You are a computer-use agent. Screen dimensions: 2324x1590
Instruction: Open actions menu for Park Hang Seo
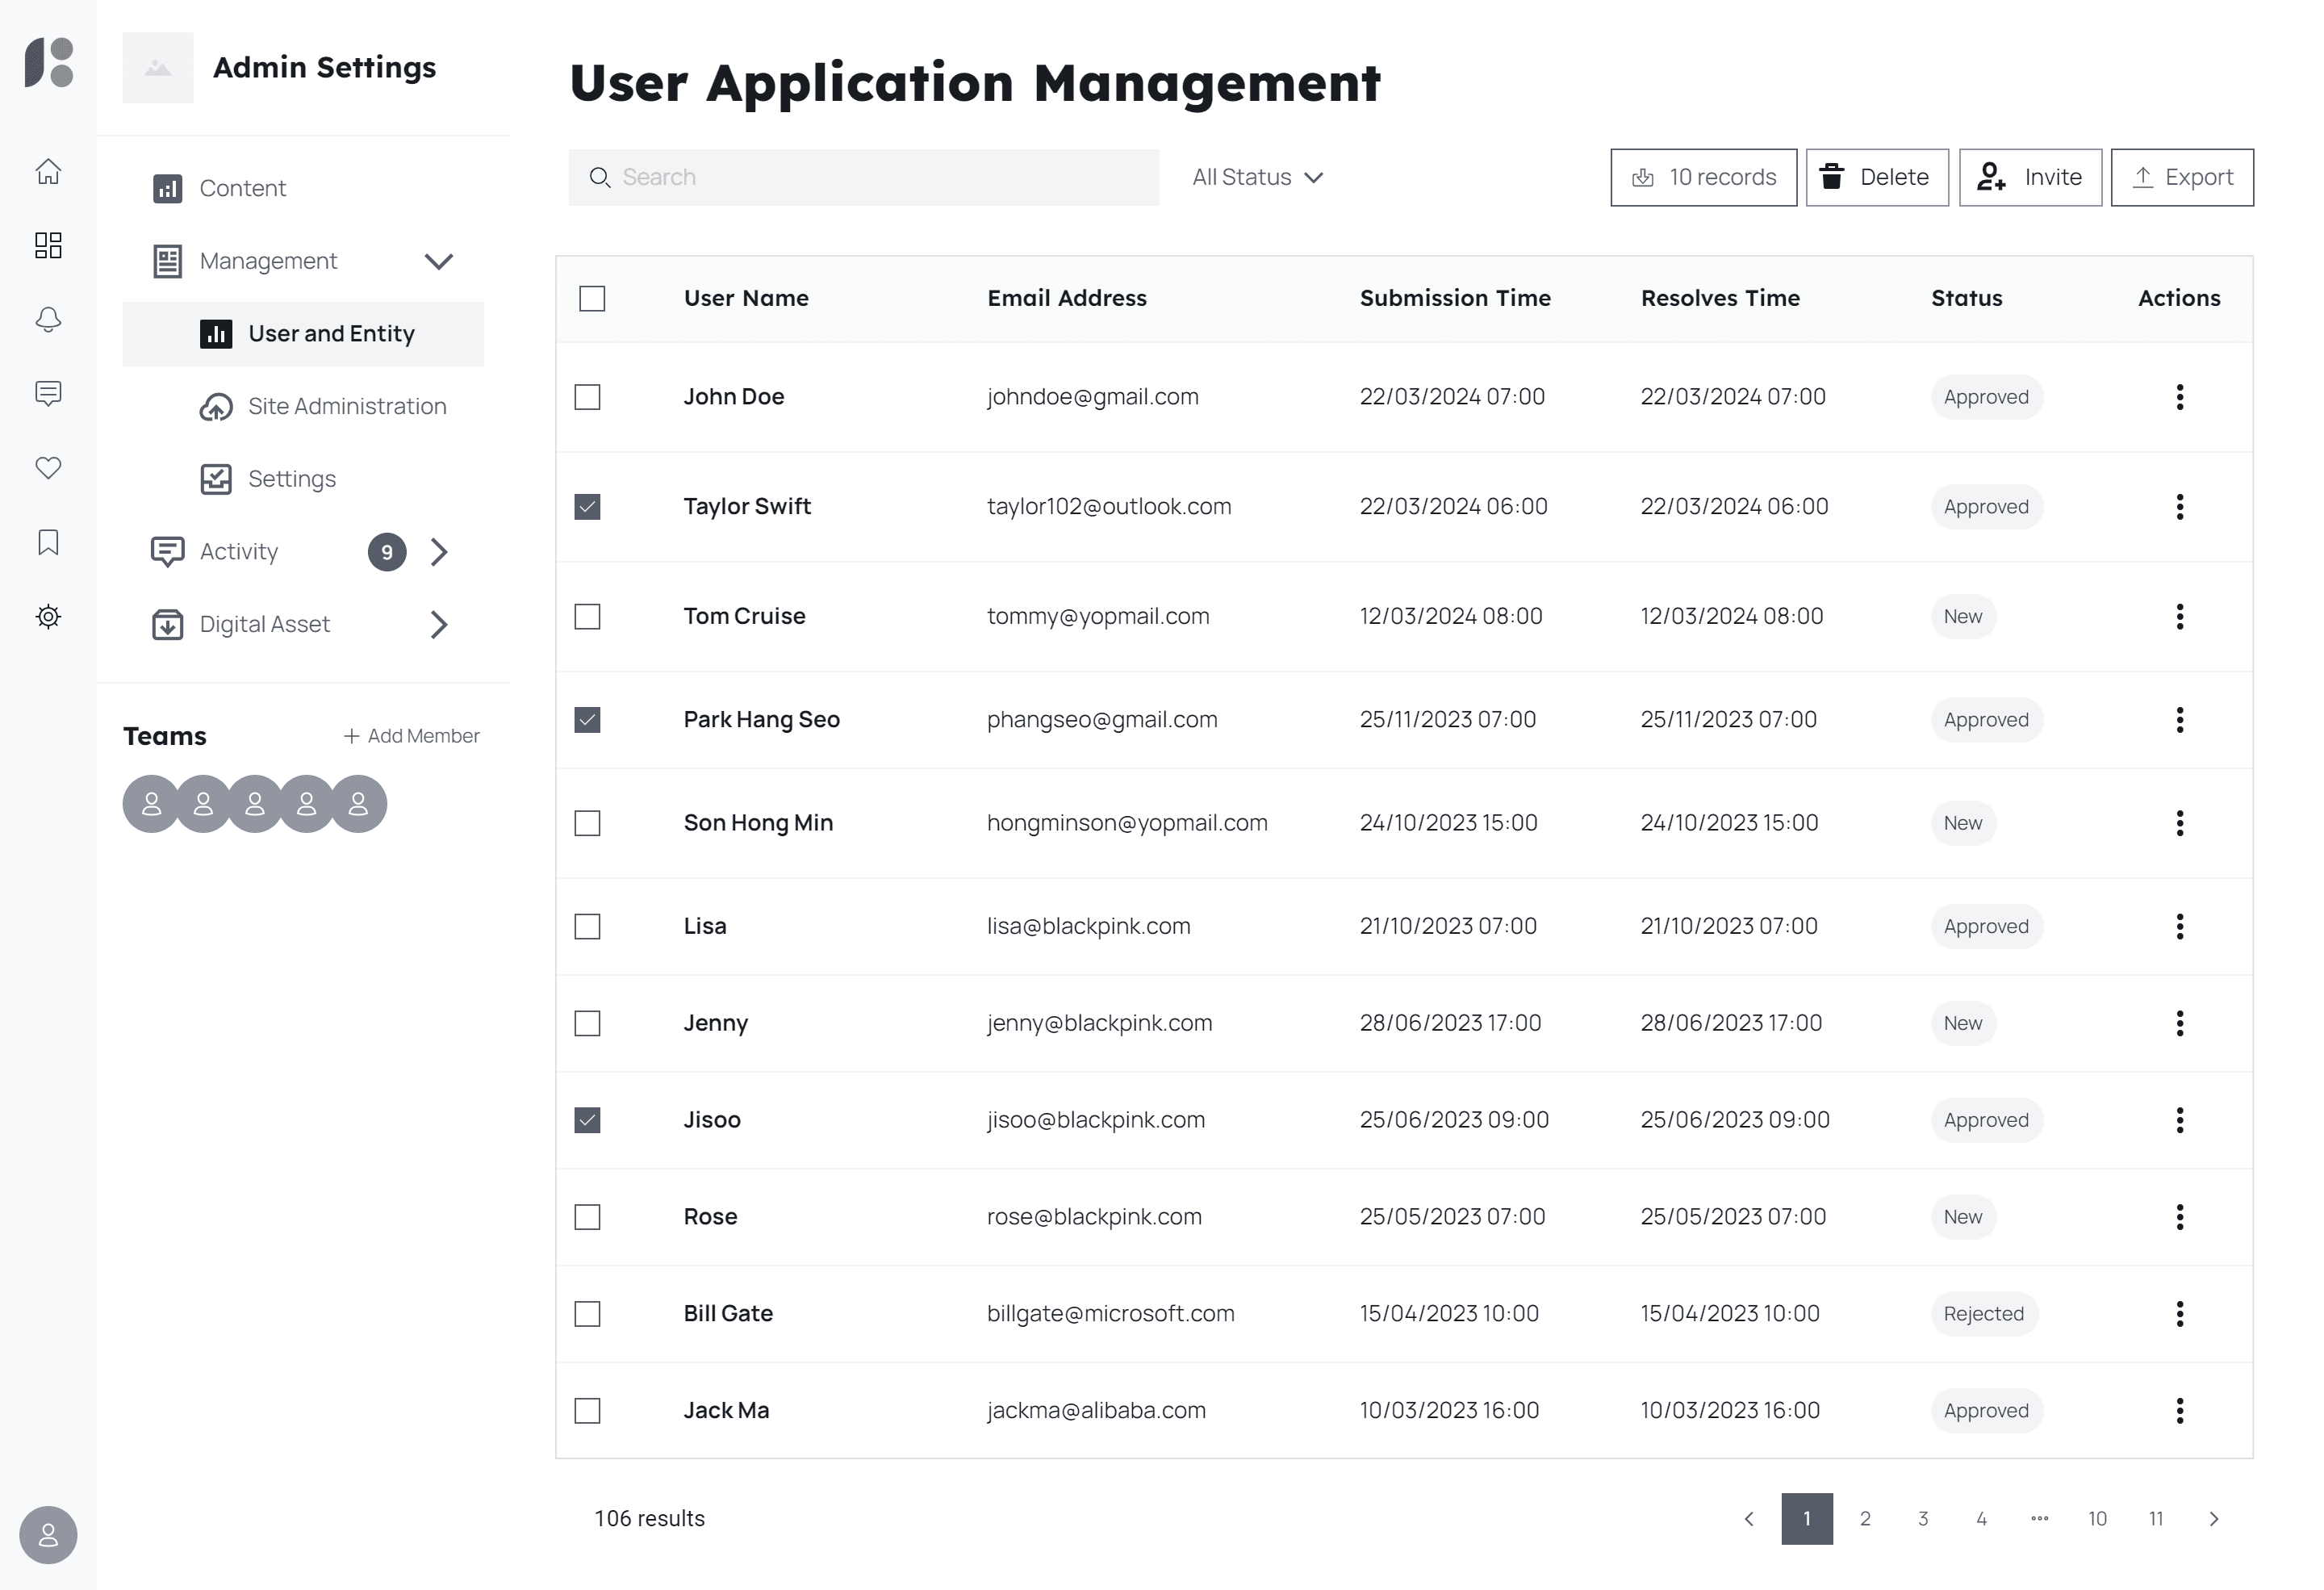(2179, 720)
